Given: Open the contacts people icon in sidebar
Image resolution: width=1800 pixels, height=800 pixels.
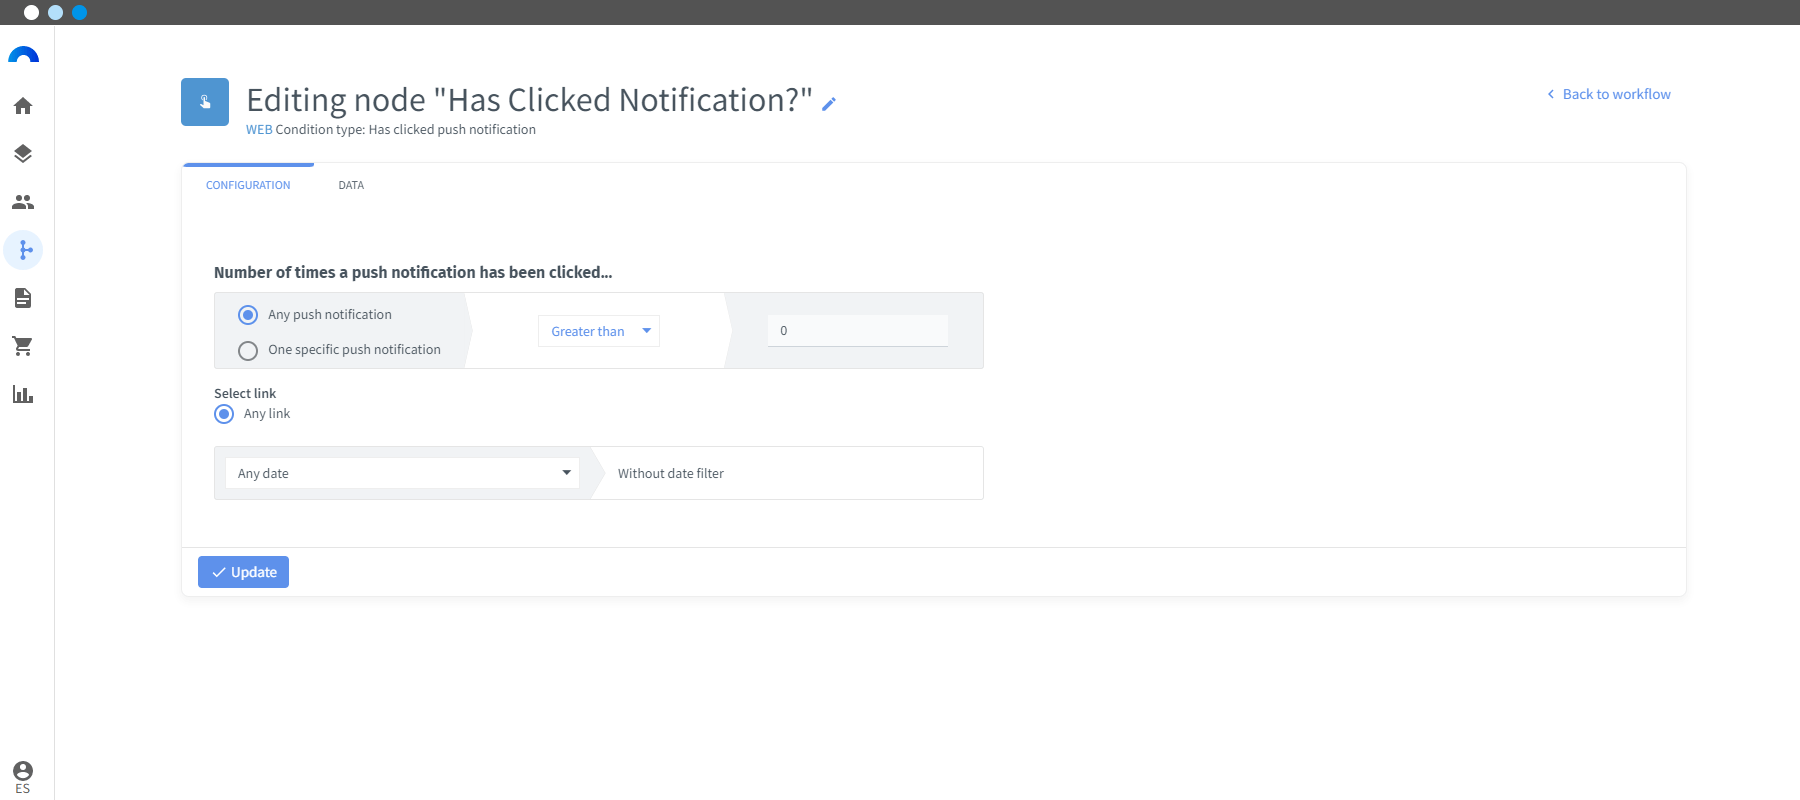Looking at the screenshot, I should pos(23,202).
